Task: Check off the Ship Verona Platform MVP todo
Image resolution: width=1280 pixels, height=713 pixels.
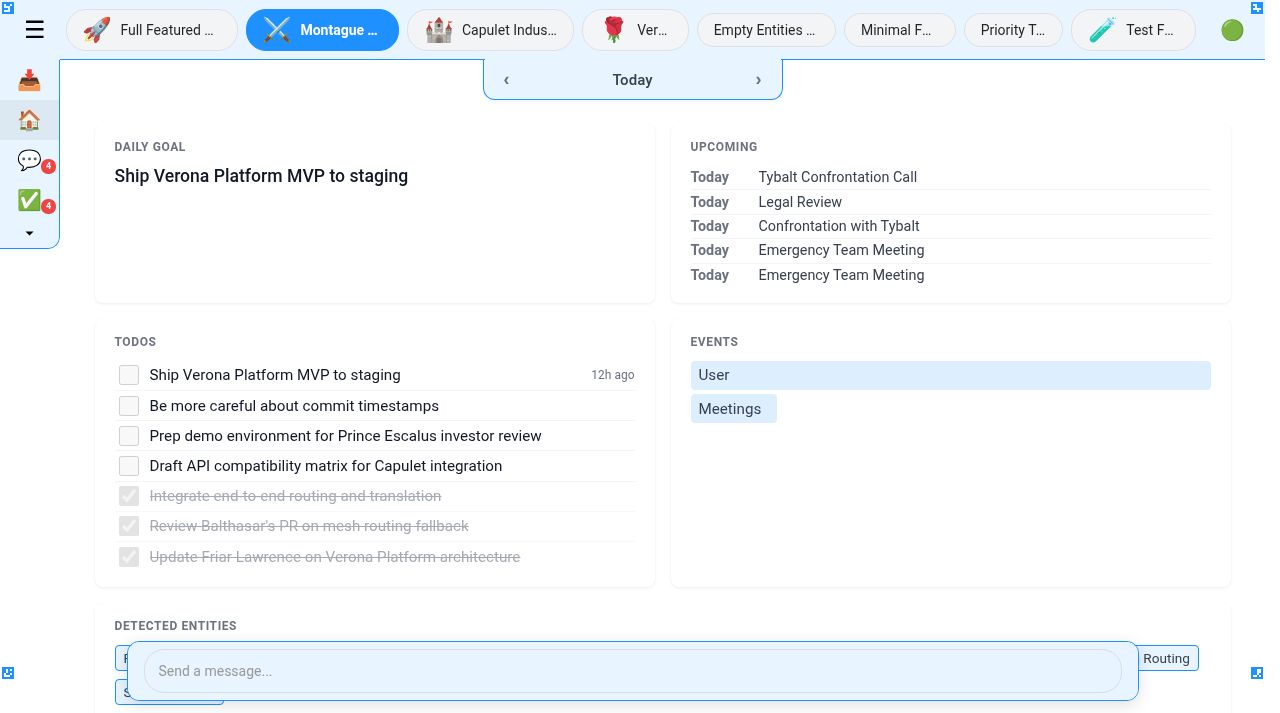Action: tap(129, 375)
